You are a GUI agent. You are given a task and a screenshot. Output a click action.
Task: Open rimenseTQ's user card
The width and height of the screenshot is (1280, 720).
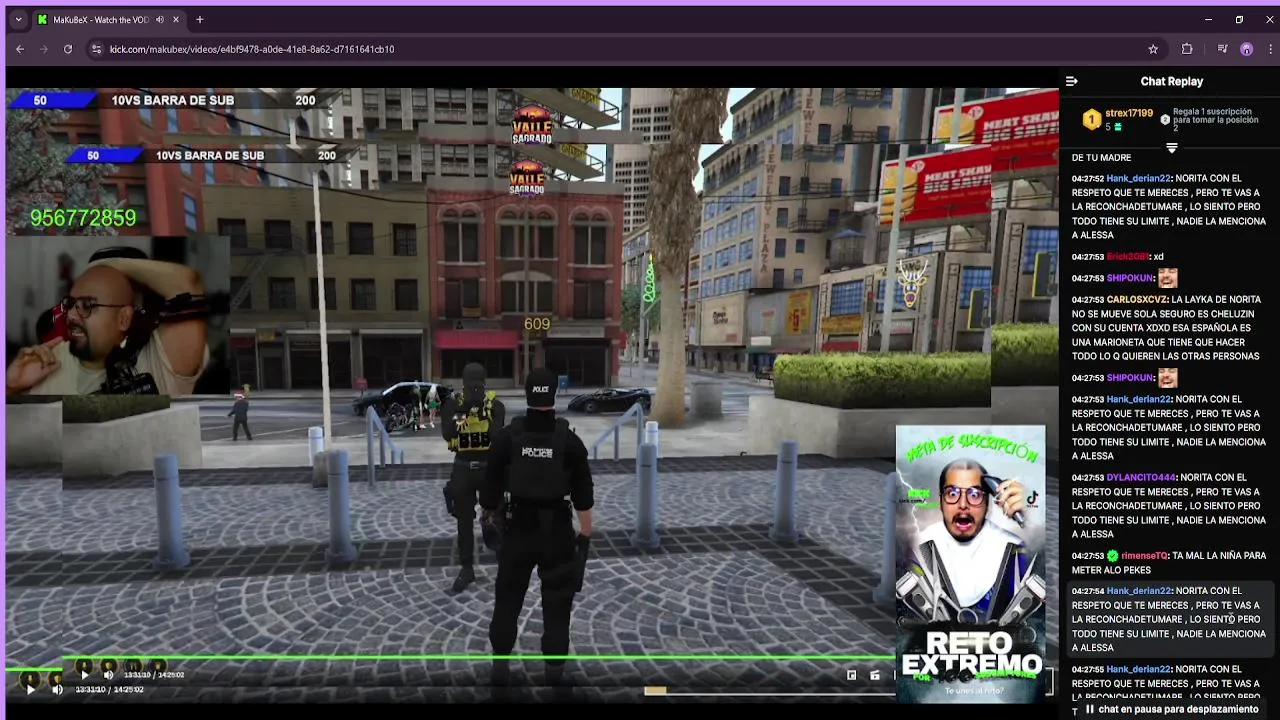(1145, 556)
